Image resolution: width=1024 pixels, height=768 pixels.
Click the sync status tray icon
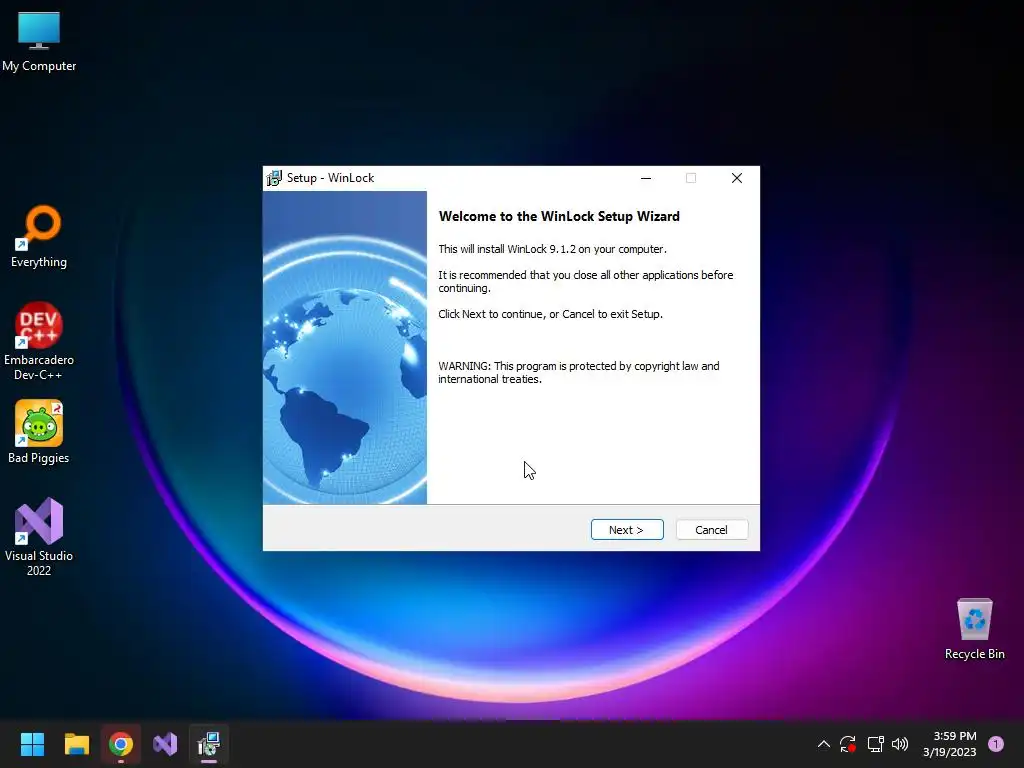[848, 744]
